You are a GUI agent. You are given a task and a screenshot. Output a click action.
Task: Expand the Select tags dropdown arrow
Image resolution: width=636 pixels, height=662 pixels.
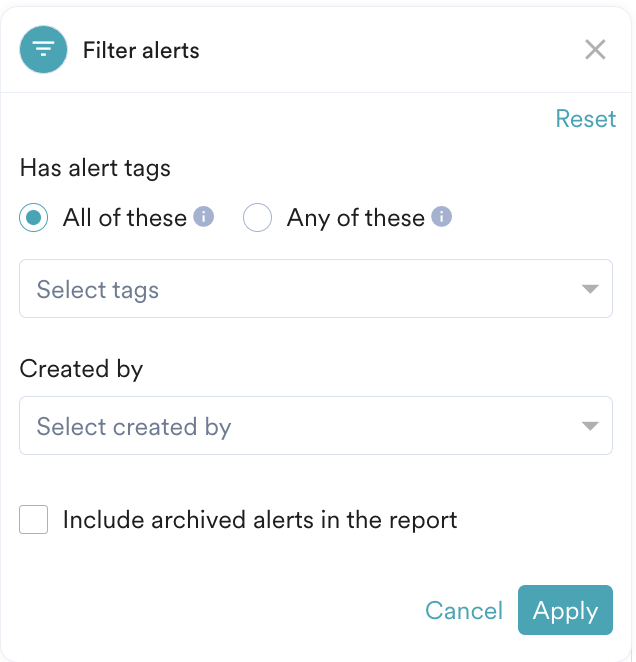coord(590,290)
